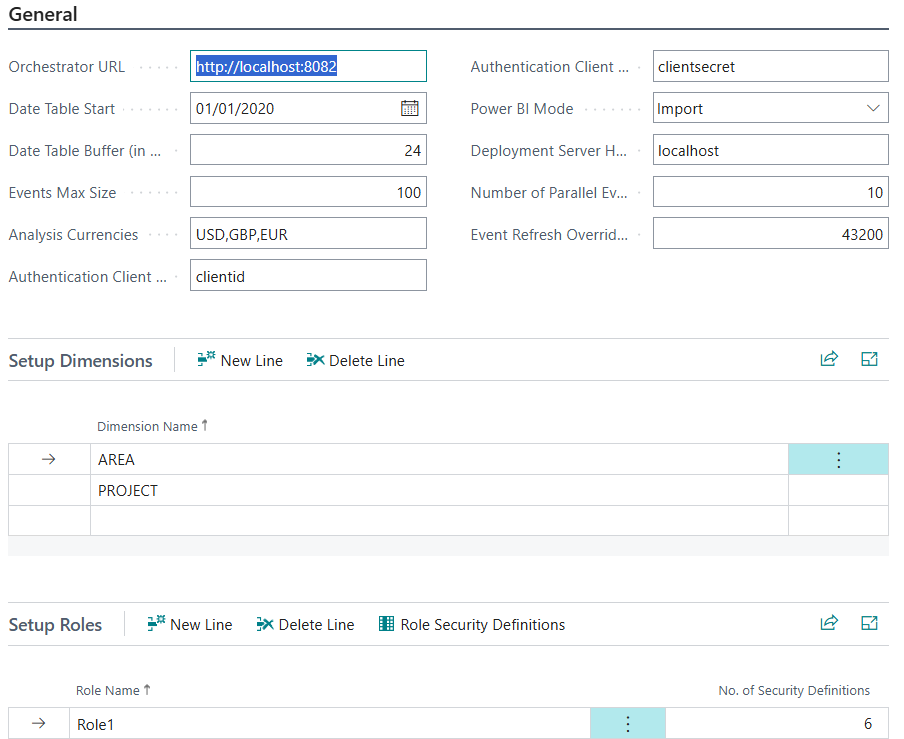Click the Orchestrator URL field

pyautogui.click(x=308, y=66)
